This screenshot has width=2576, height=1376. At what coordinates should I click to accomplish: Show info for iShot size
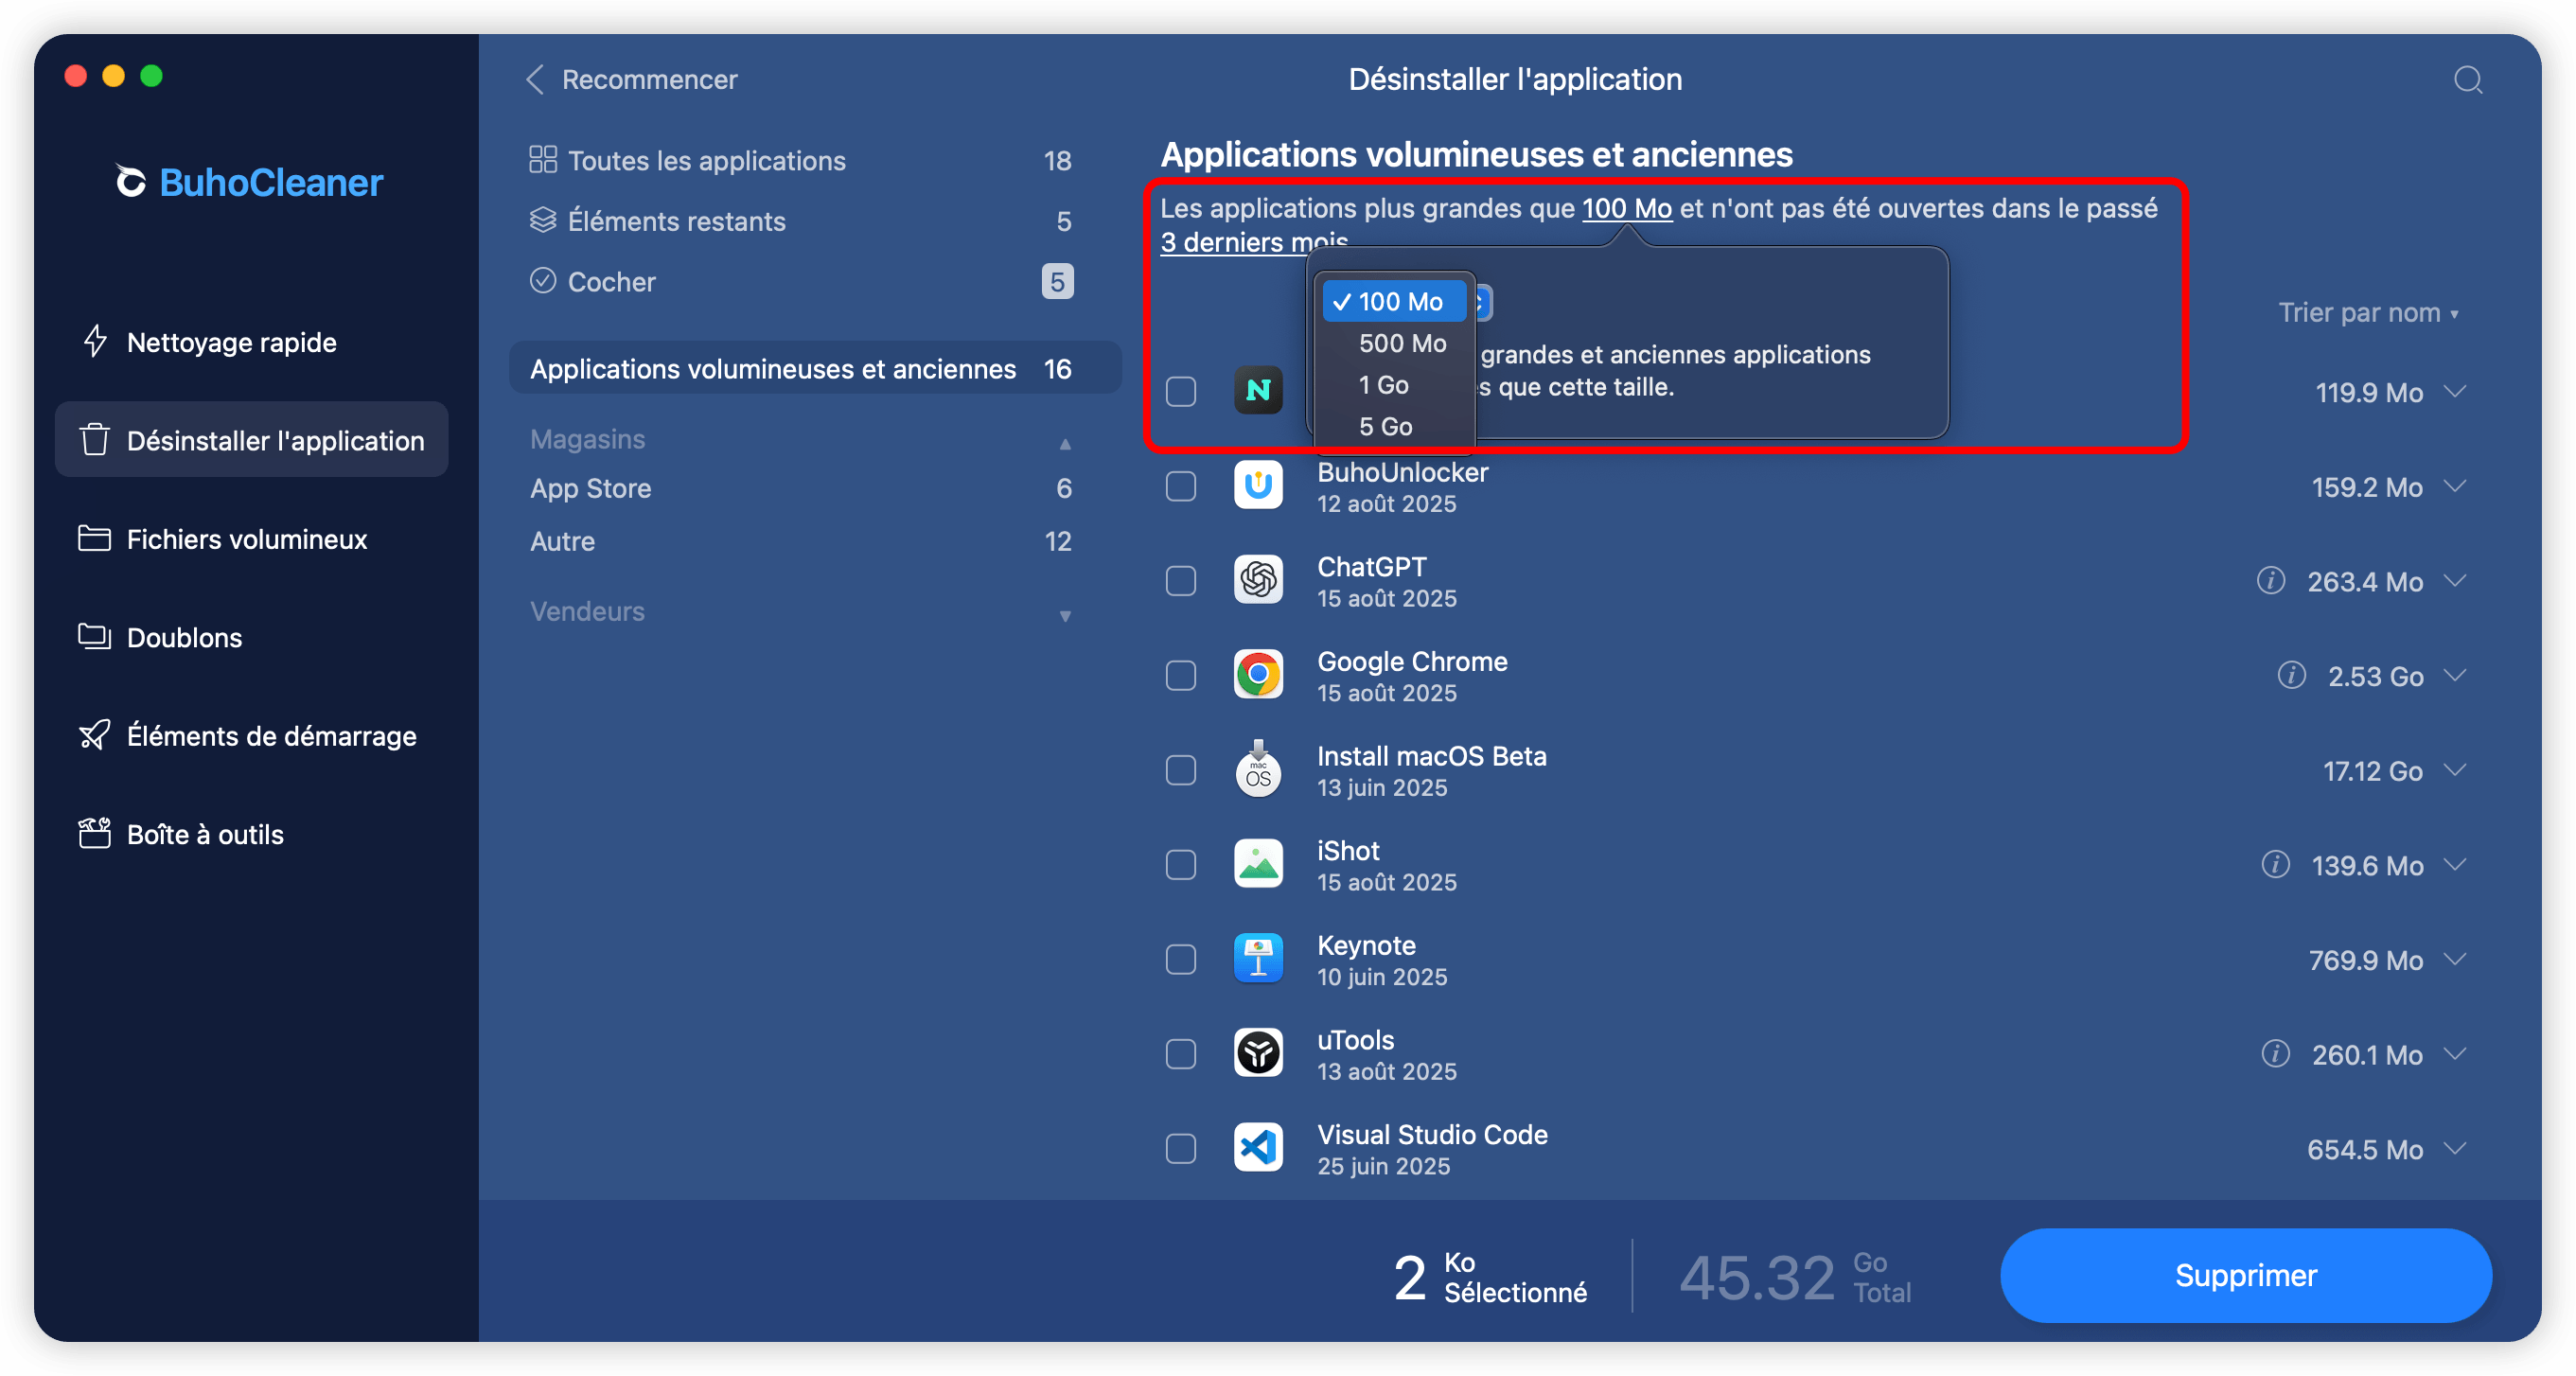[2275, 864]
